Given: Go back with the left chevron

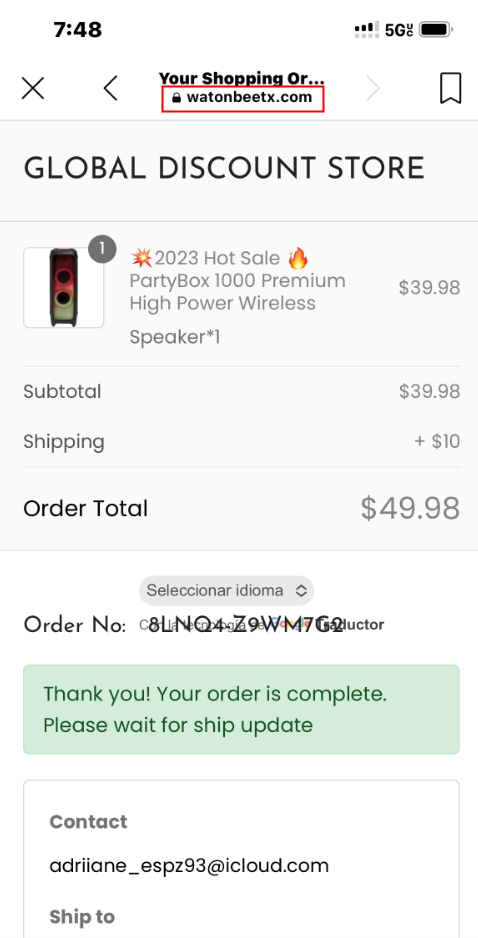Looking at the screenshot, I should tap(110, 89).
